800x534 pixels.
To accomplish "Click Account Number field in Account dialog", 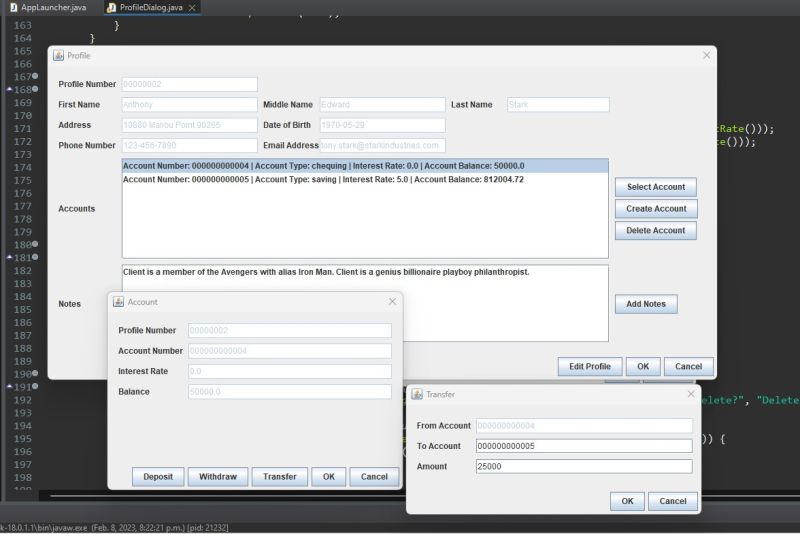I will point(290,351).
